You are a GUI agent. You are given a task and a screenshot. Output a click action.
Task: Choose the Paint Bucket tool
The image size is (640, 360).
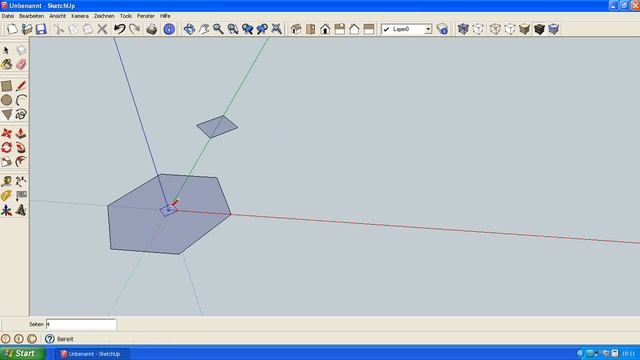click(x=6, y=64)
